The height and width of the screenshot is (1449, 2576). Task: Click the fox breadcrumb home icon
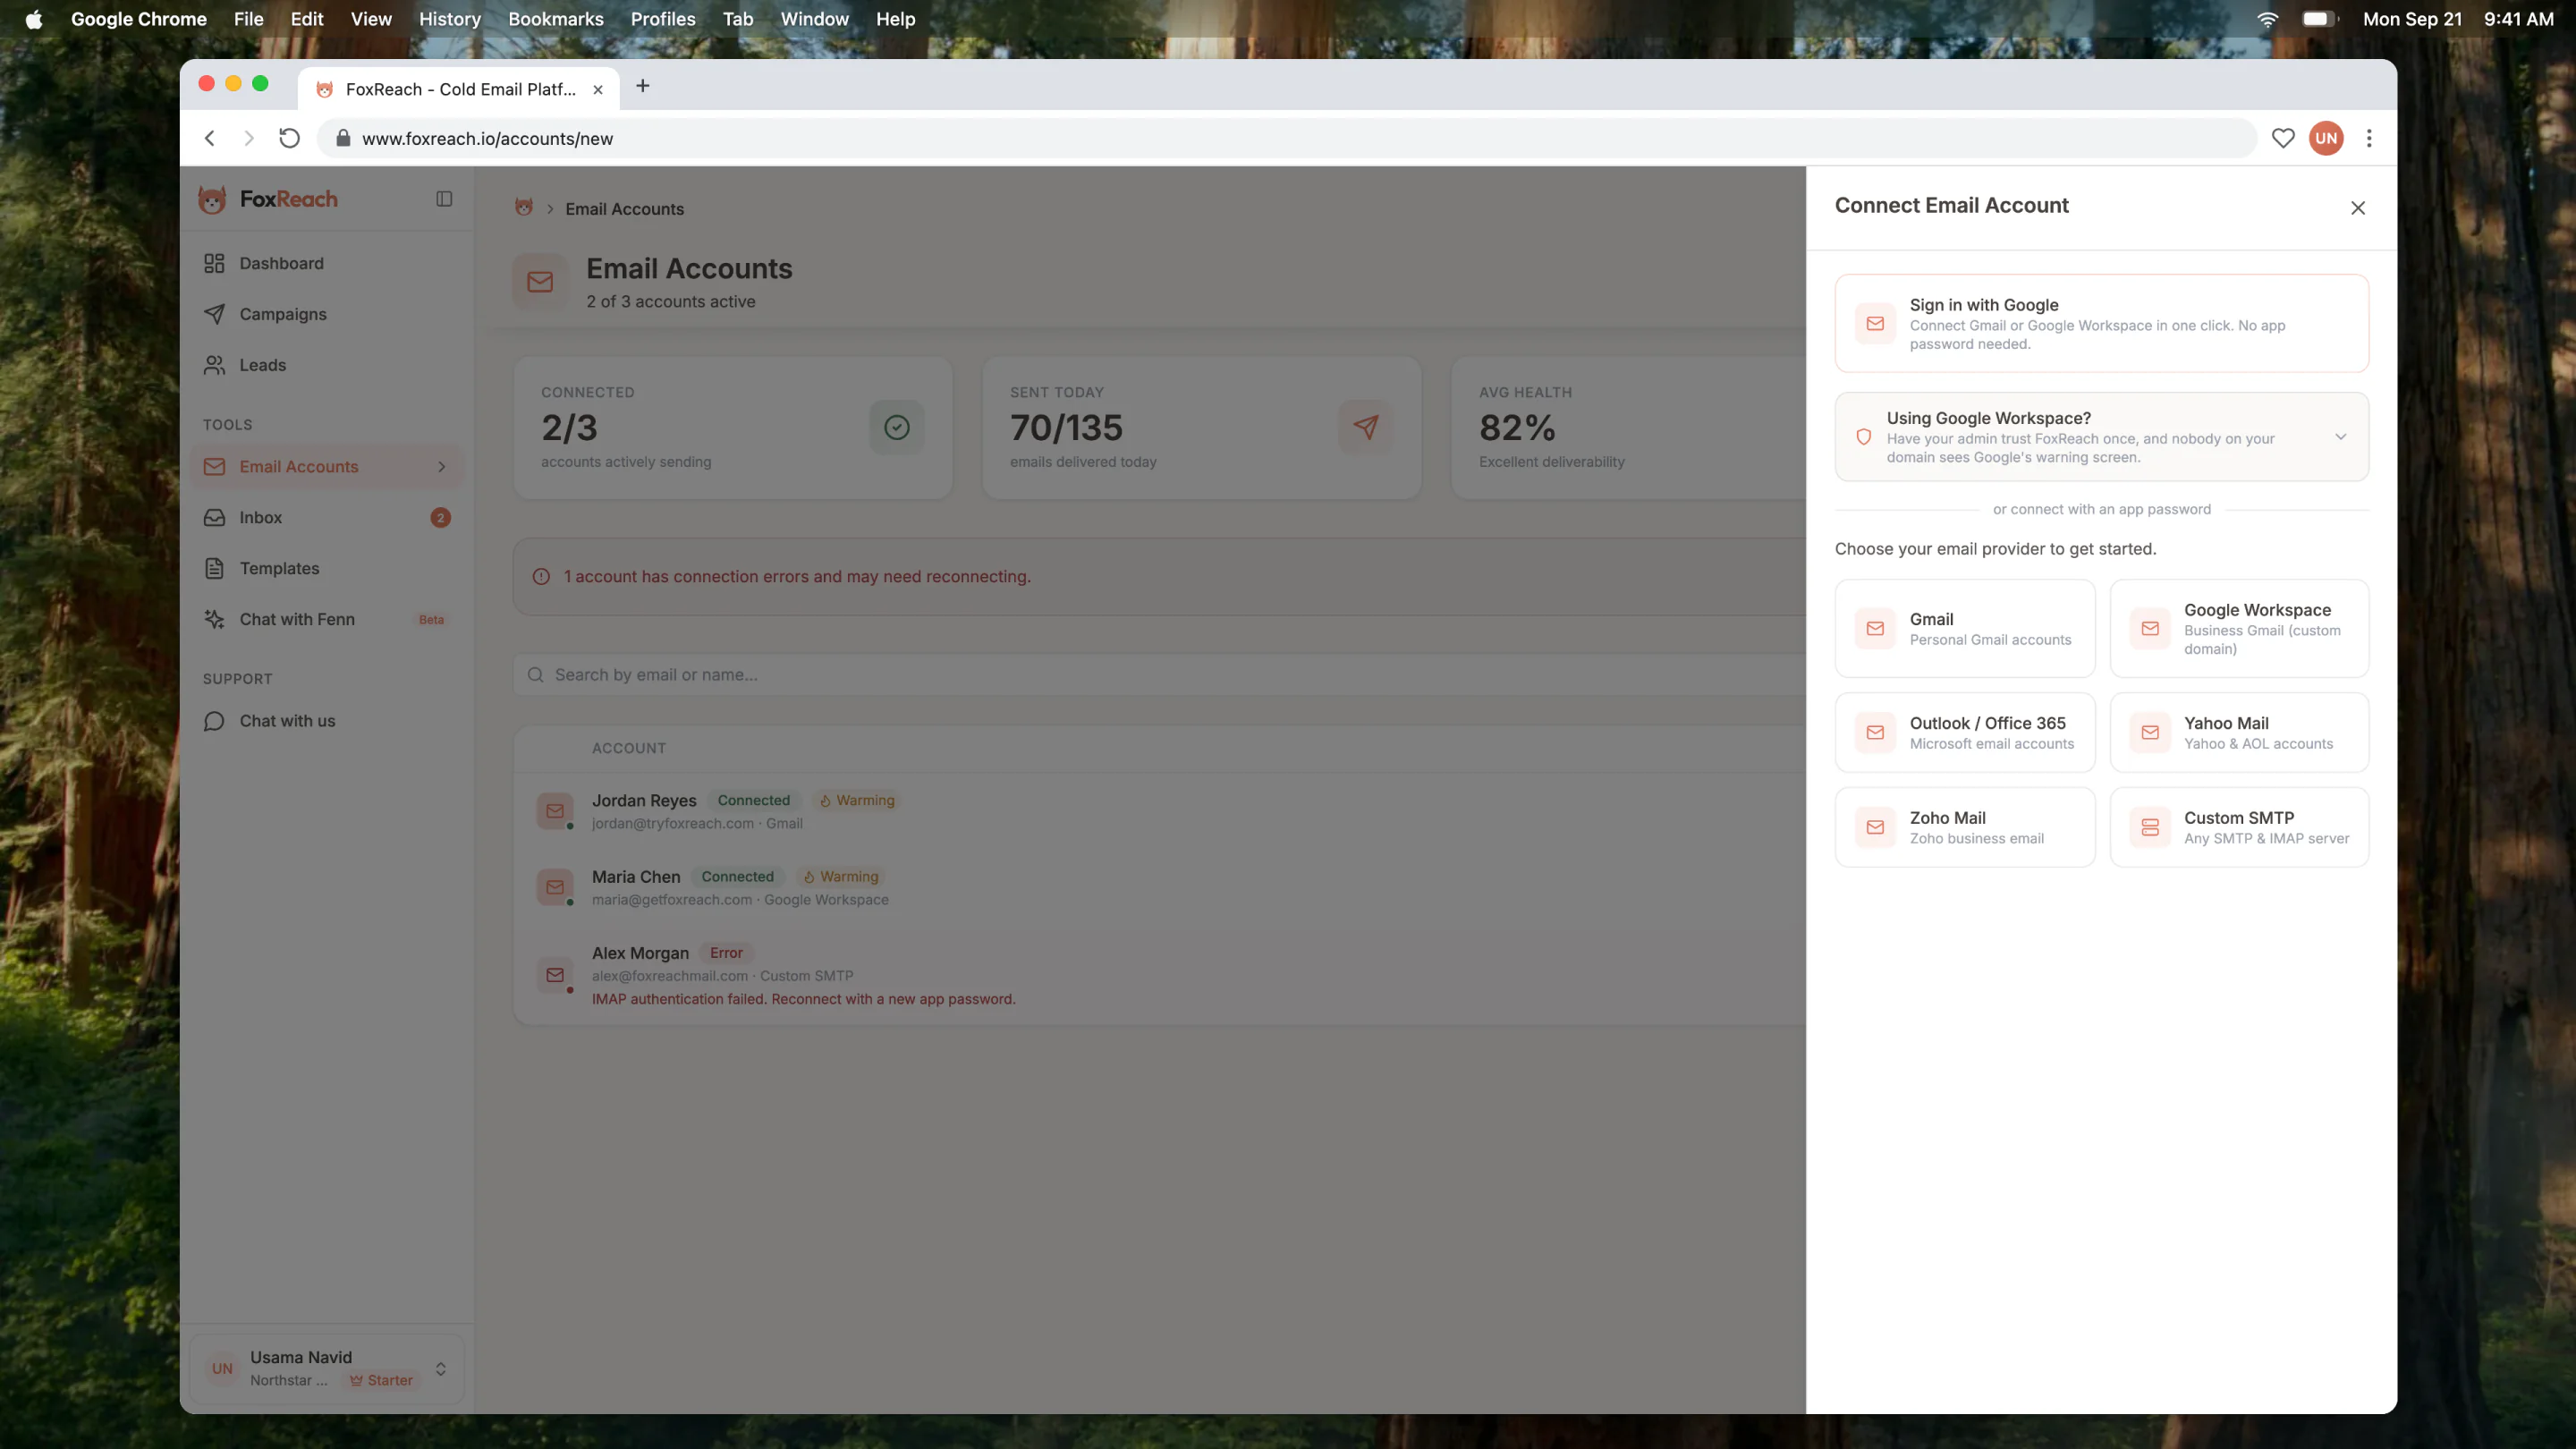click(x=523, y=208)
